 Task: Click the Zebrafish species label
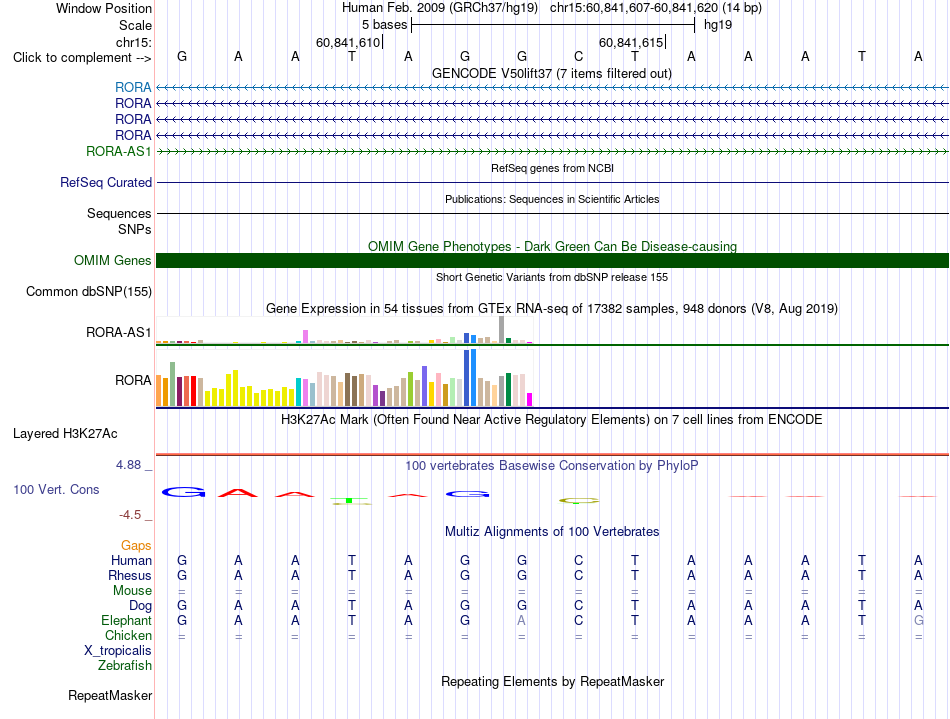[125, 665]
